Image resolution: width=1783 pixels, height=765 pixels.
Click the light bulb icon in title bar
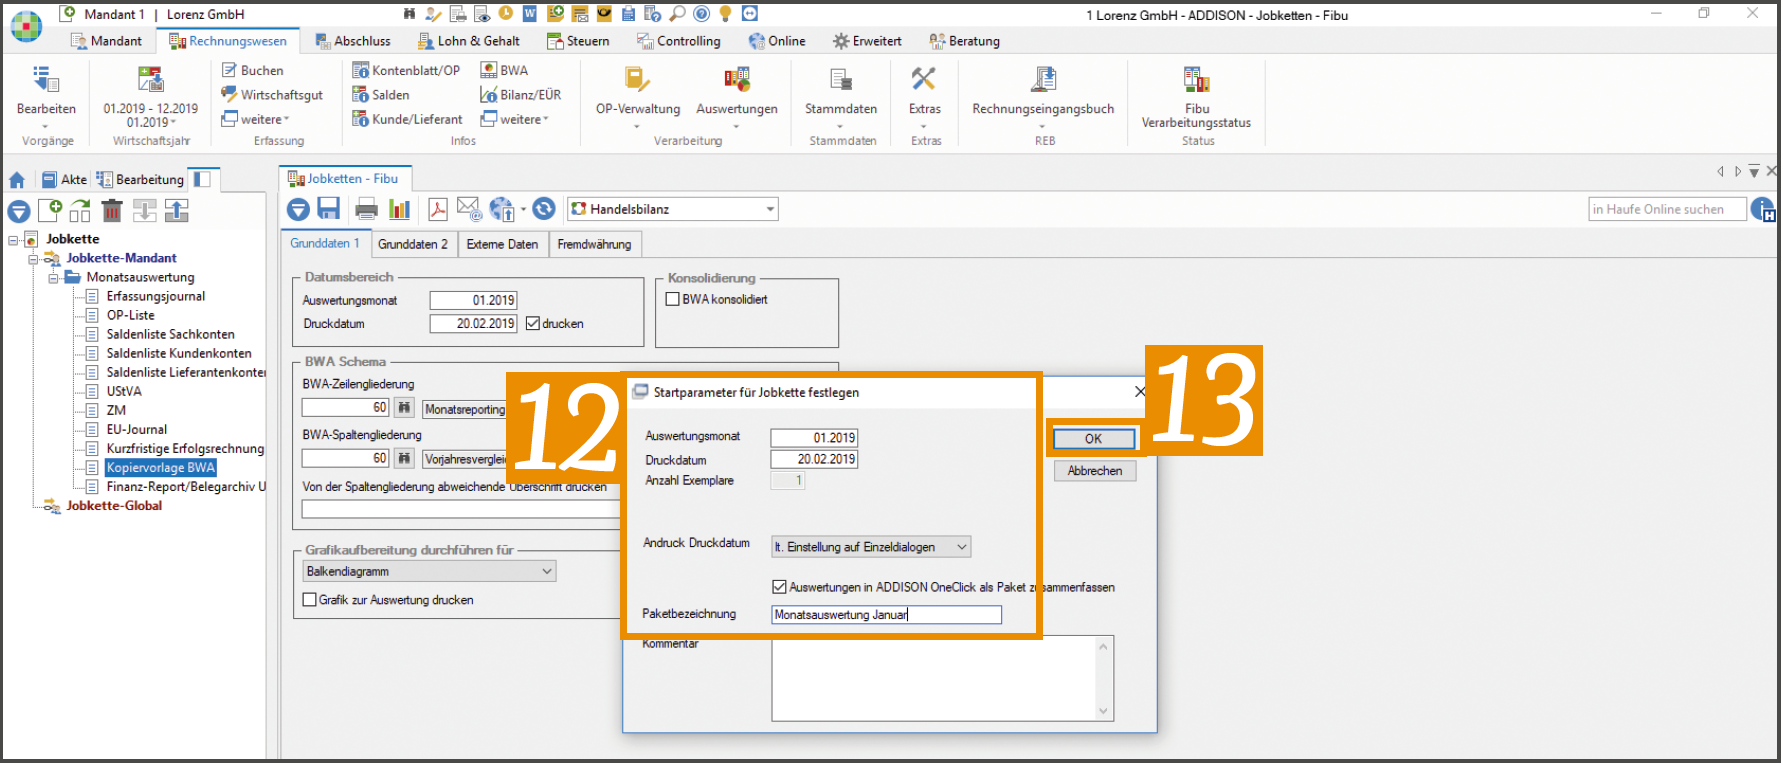click(726, 14)
